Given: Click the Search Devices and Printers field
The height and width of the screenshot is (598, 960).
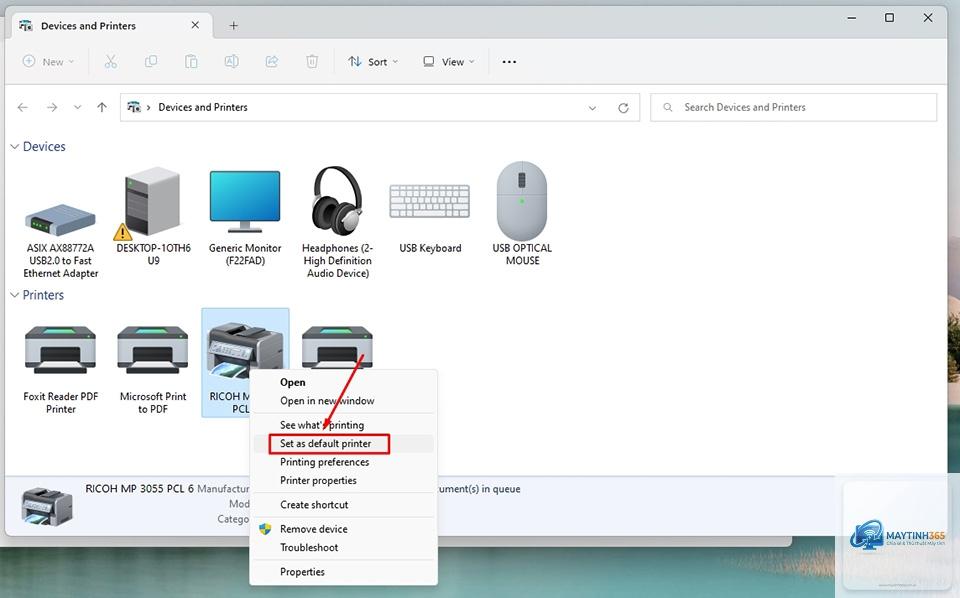Looking at the screenshot, I should point(793,107).
